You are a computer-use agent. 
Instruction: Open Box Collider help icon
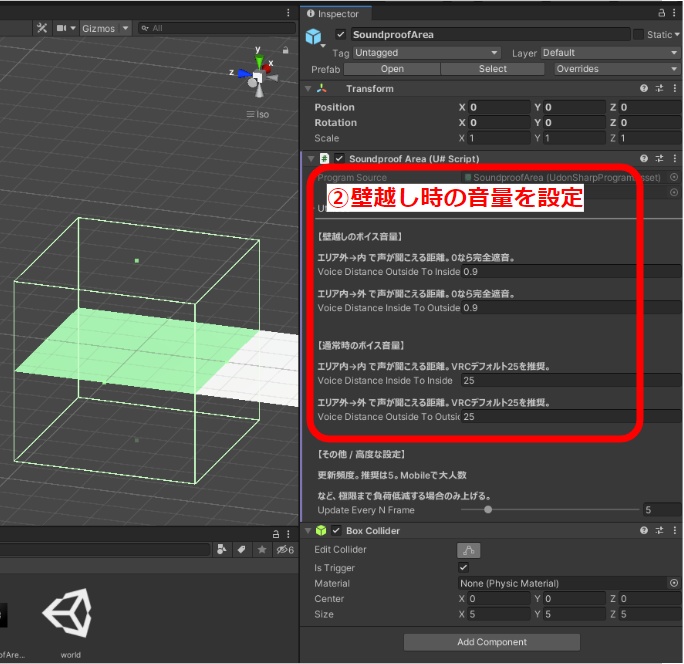click(x=644, y=531)
